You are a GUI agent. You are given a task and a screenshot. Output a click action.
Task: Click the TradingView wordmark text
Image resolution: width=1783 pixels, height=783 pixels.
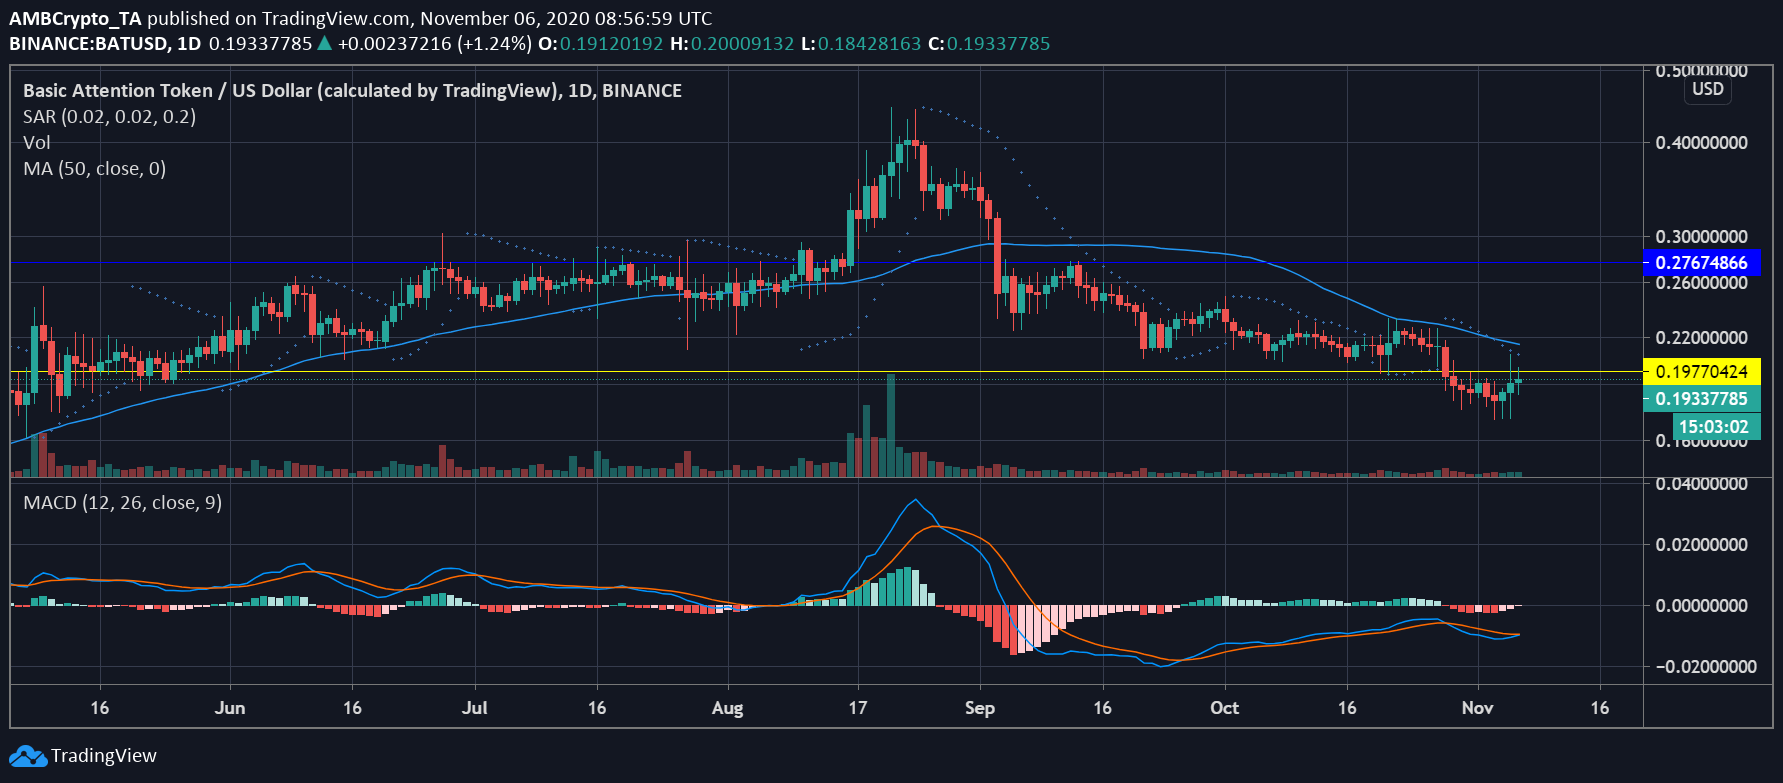[104, 756]
